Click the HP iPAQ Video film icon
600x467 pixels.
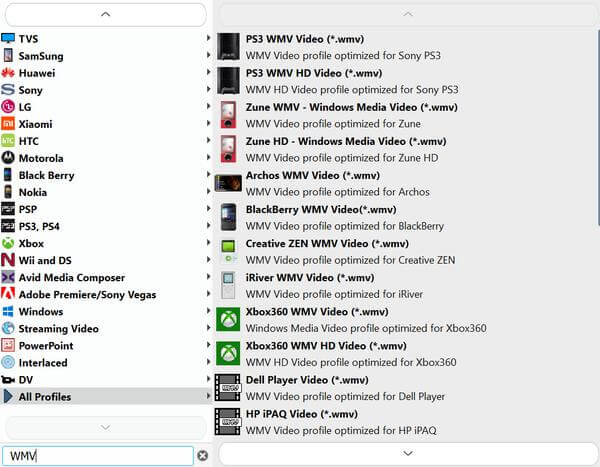(x=228, y=421)
